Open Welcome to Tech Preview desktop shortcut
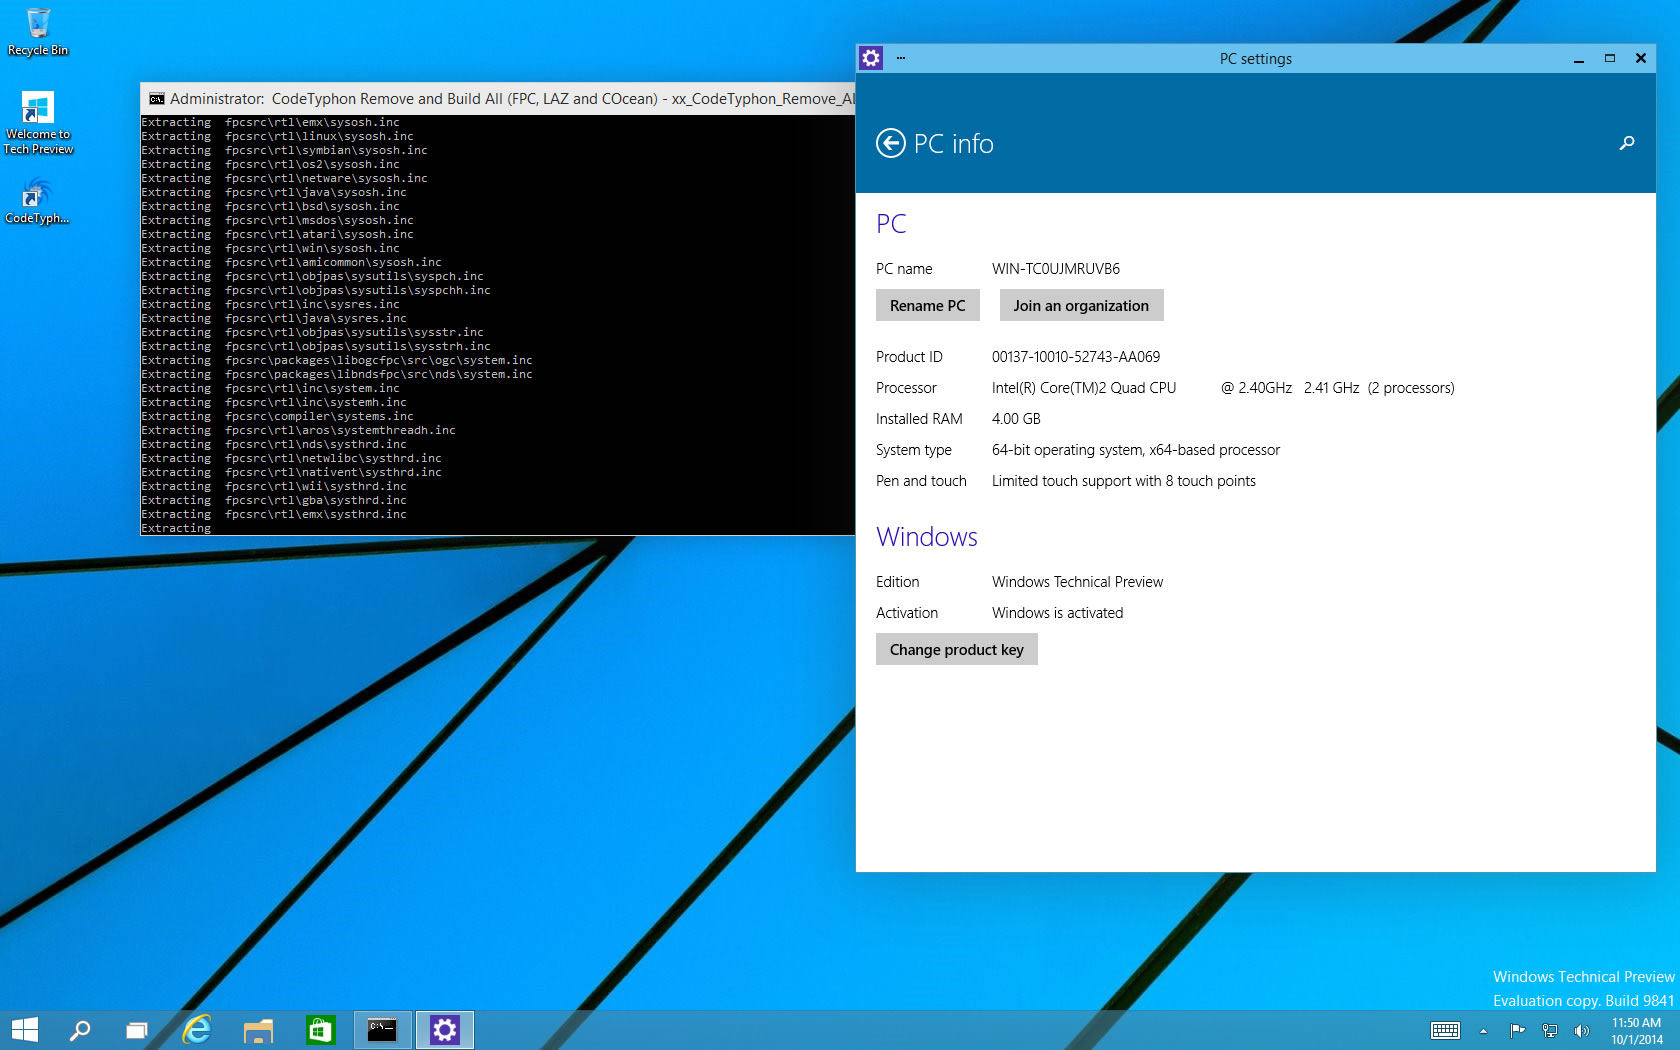 [38, 123]
